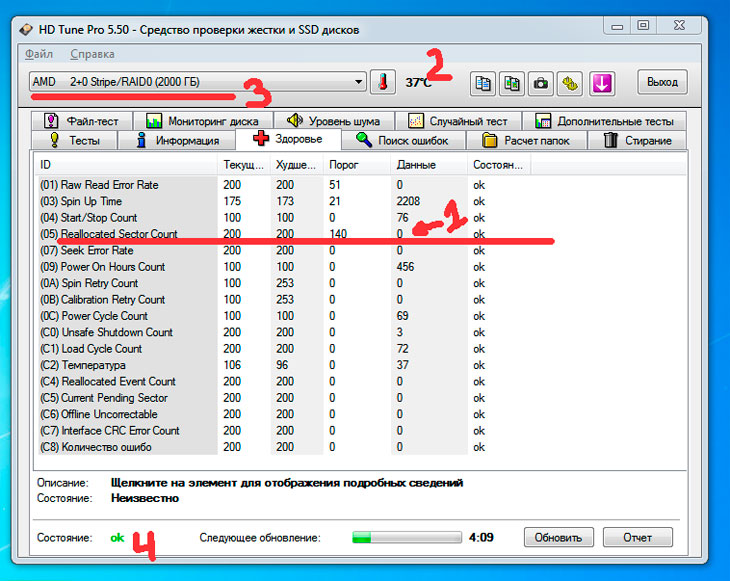Click the HD Tune Pro title bar icon
730x581 pixels.
(26, 30)
